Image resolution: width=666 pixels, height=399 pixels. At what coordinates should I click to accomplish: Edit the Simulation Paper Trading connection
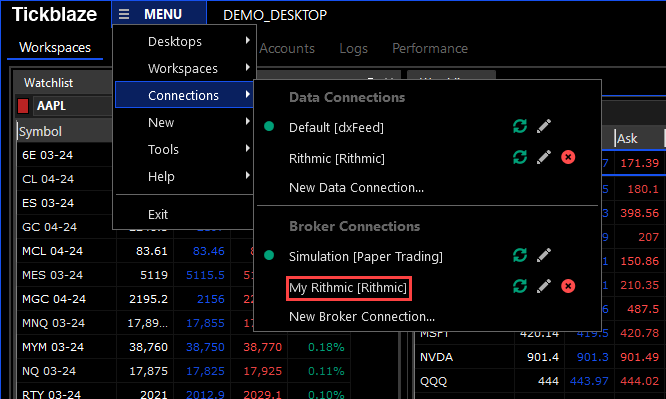(x=544, y=255)
